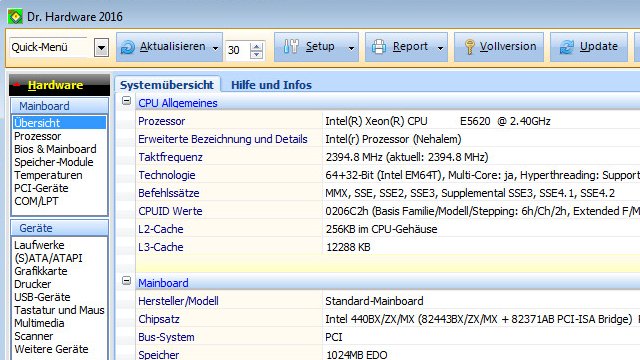The height and width of the screenshot is (360, 640).
Task: Click the Dr. Hardware 2016 app icon
Action: click(x=15, y=17)
